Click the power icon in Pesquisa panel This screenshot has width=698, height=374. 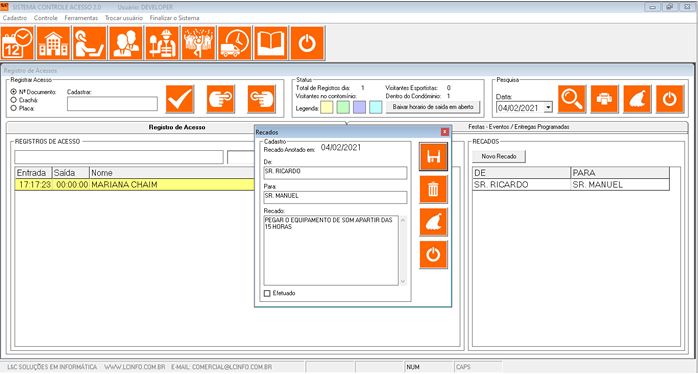[x=670, y=99]
